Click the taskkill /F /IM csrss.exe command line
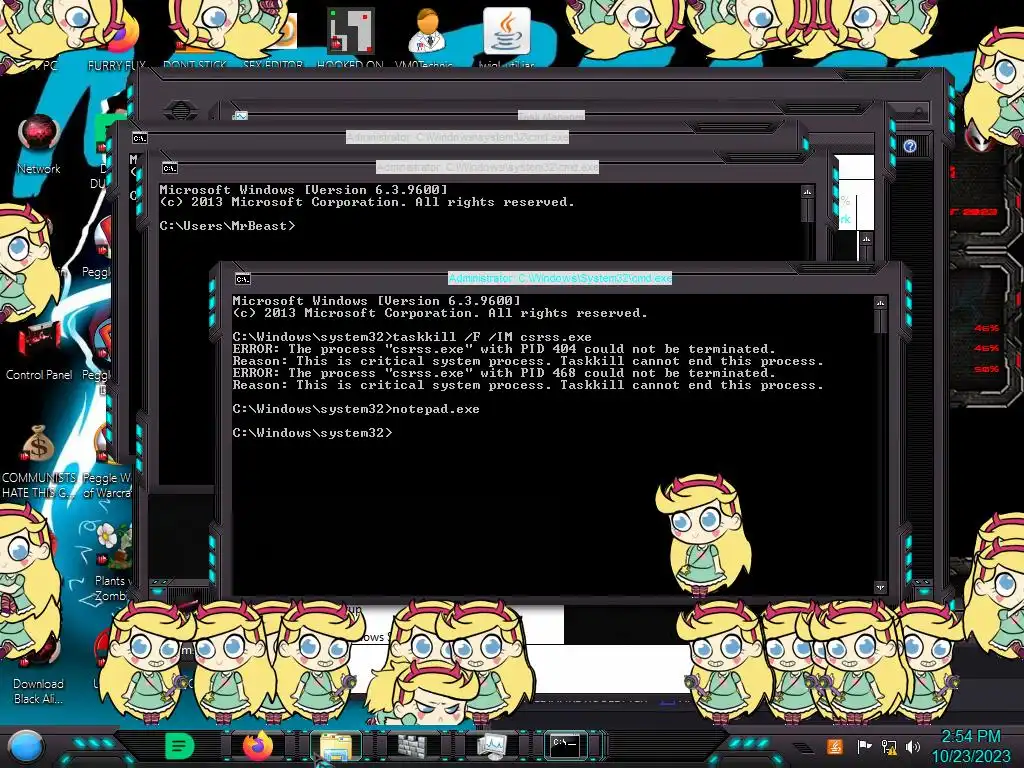This screenshot has width=1024, height=768. pos(412,338)
